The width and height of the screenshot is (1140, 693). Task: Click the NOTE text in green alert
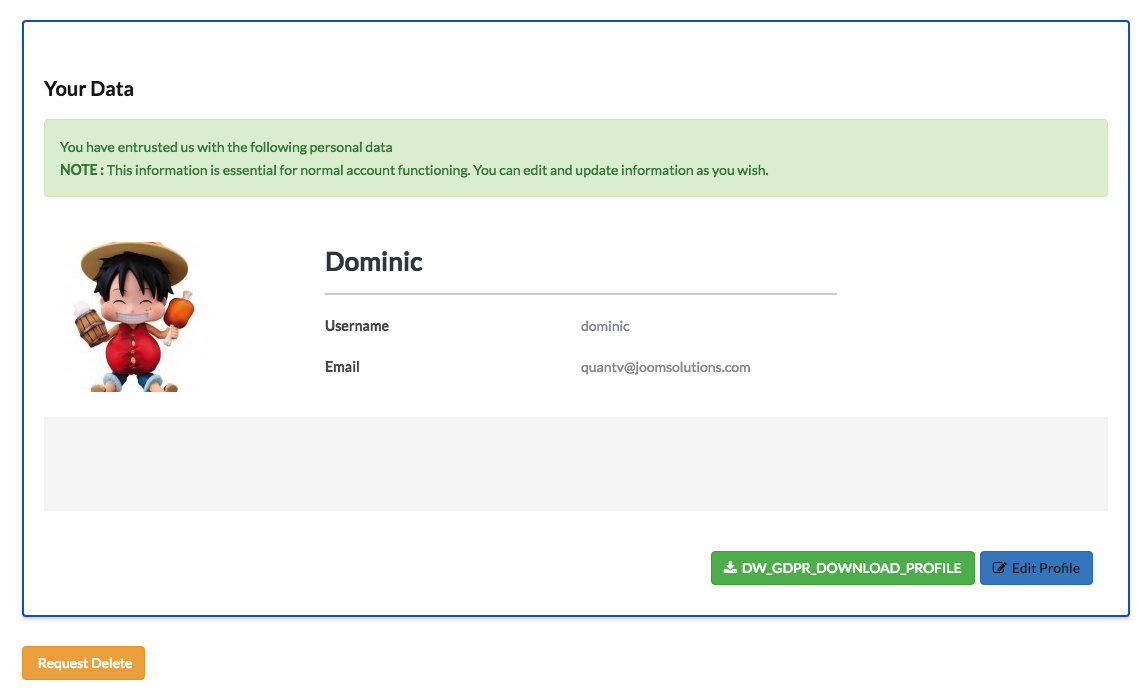(81, 170)
